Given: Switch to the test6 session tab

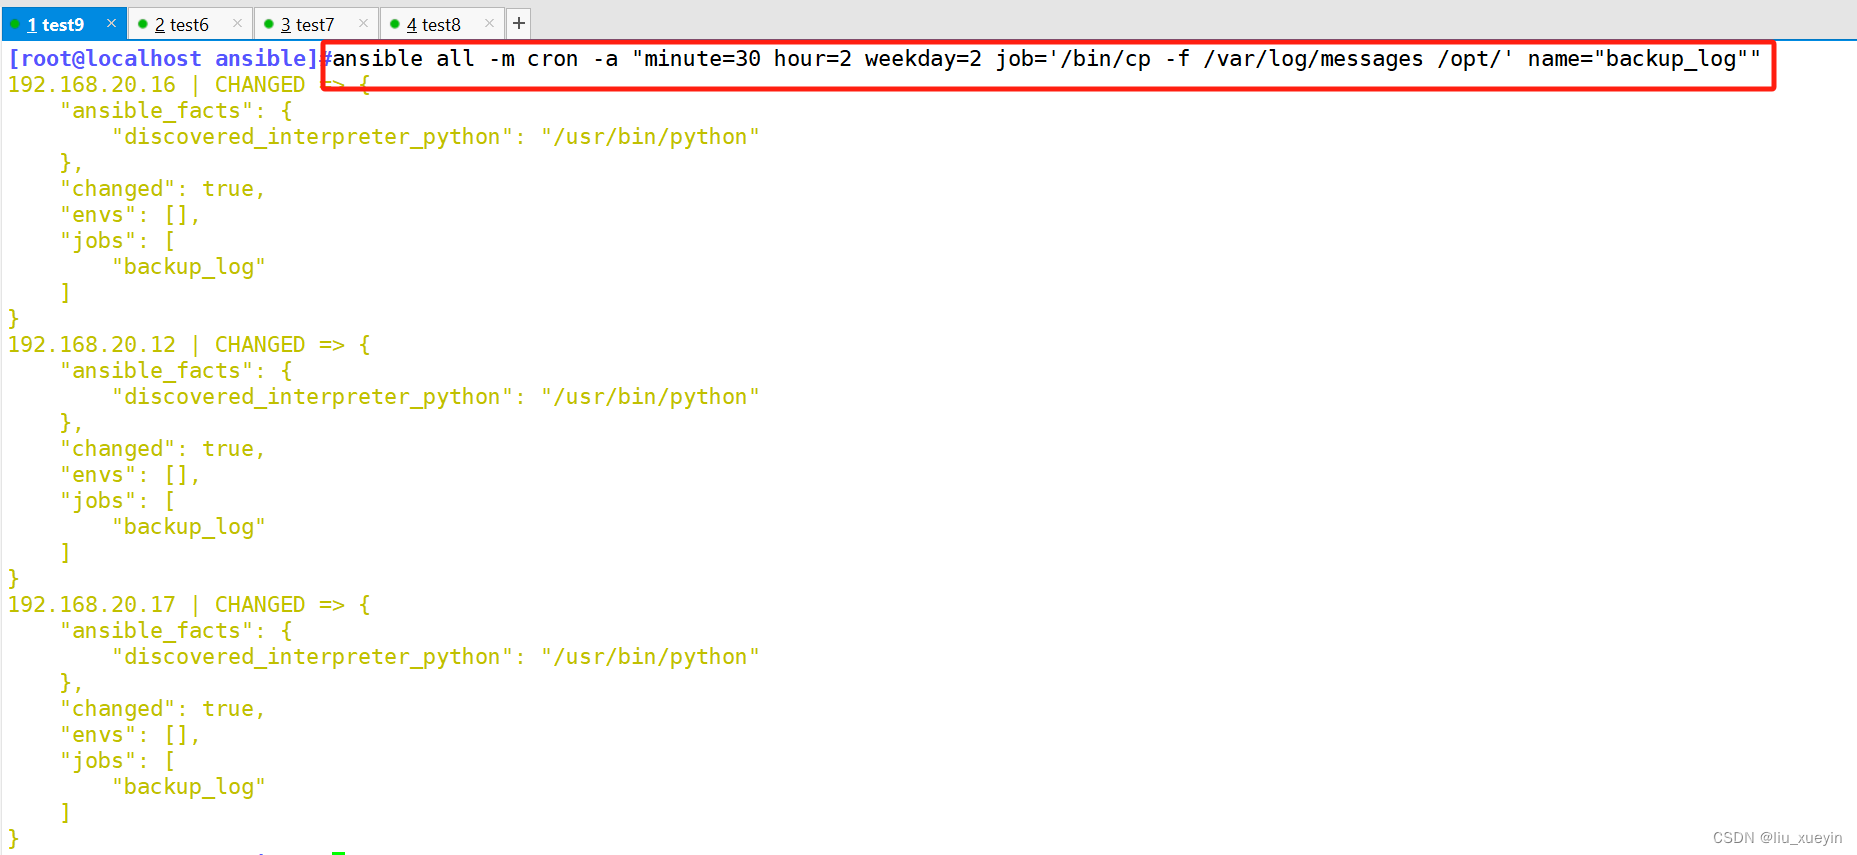Looking at the screenshot, I should click(190, 24).
